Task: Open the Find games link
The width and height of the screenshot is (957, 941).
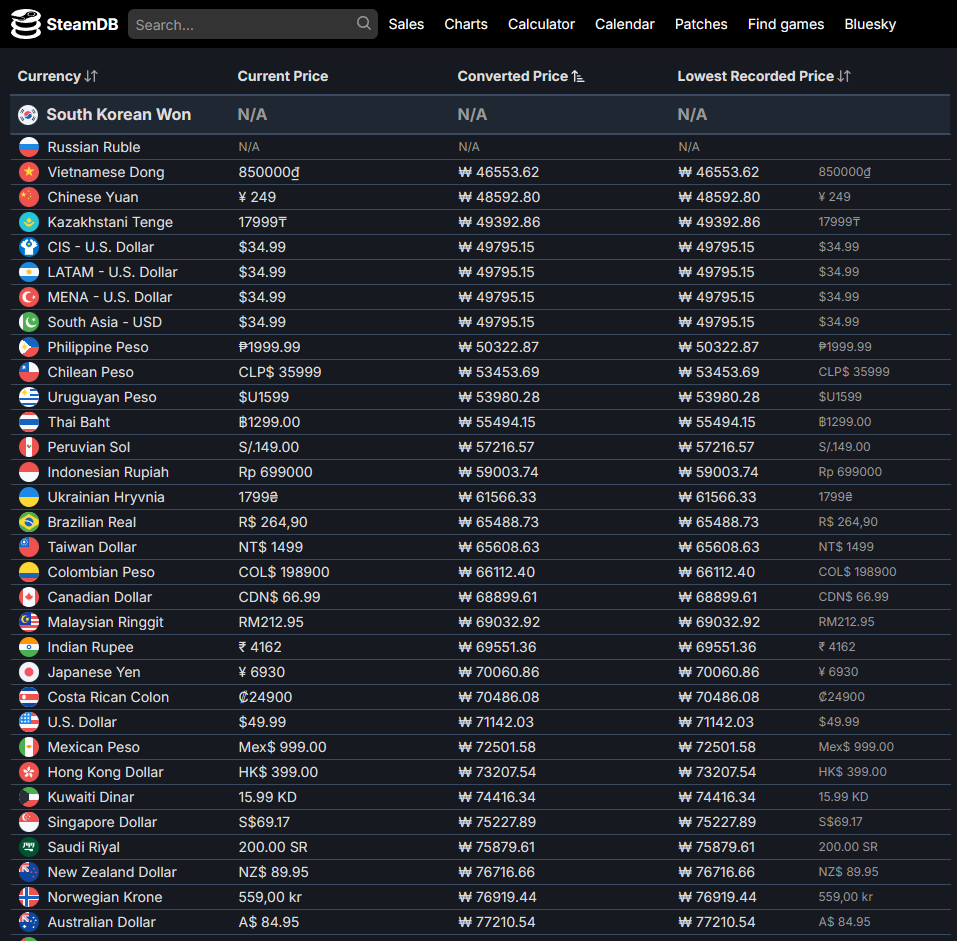Action: [786, 24]
